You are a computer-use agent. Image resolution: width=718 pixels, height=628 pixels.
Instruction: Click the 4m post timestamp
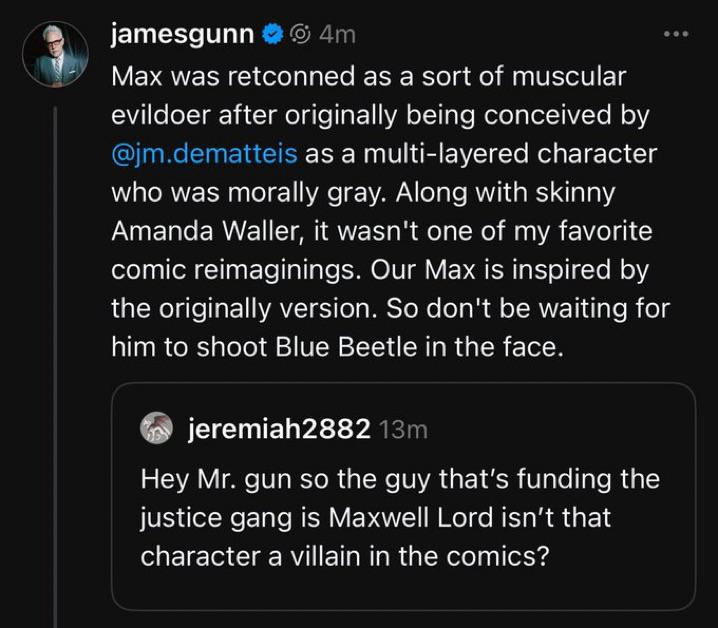336,35
